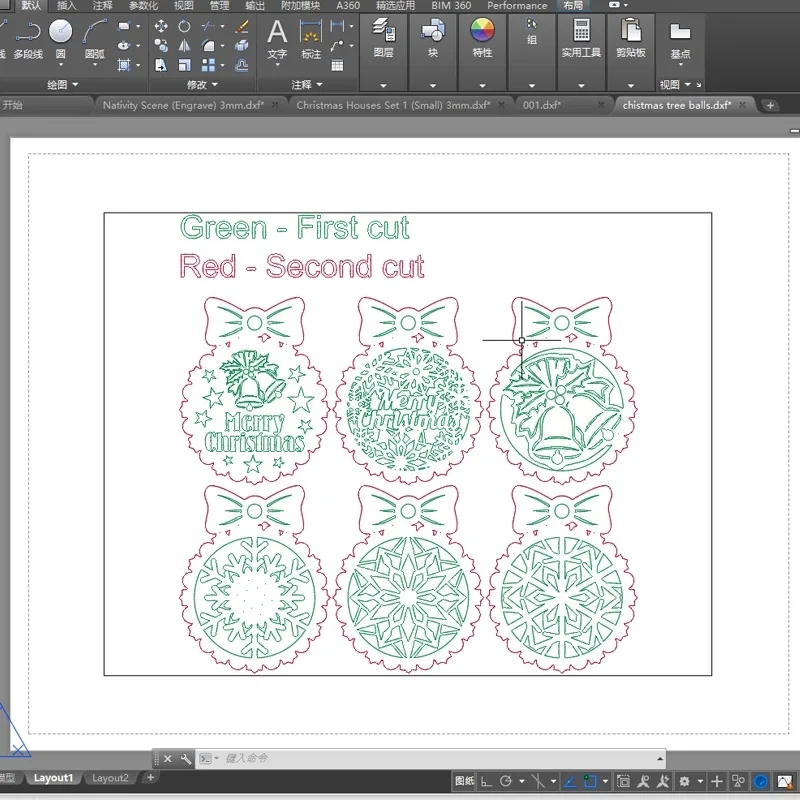Image resolution: width=800 pixels, height=800 pixels.
Task: Toggle annotation auto-scale in status bar
Action: tap(663, 781)
